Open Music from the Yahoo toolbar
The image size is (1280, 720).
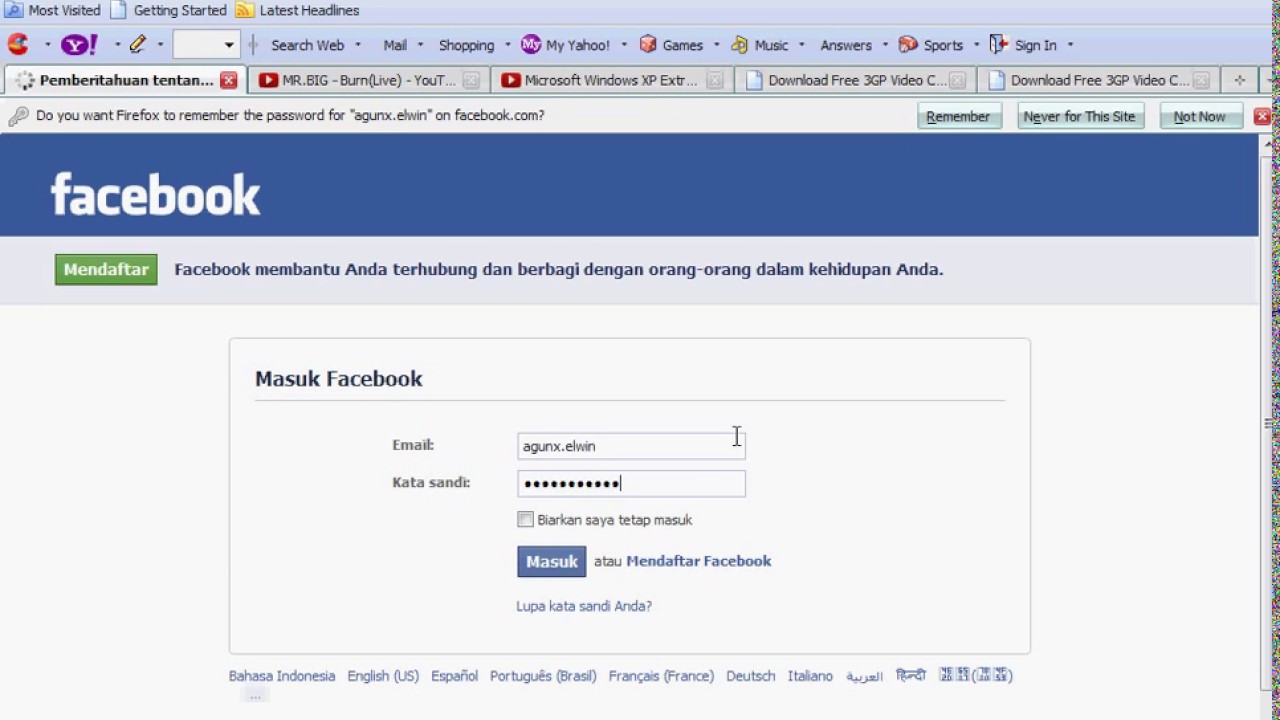(760, 45)
